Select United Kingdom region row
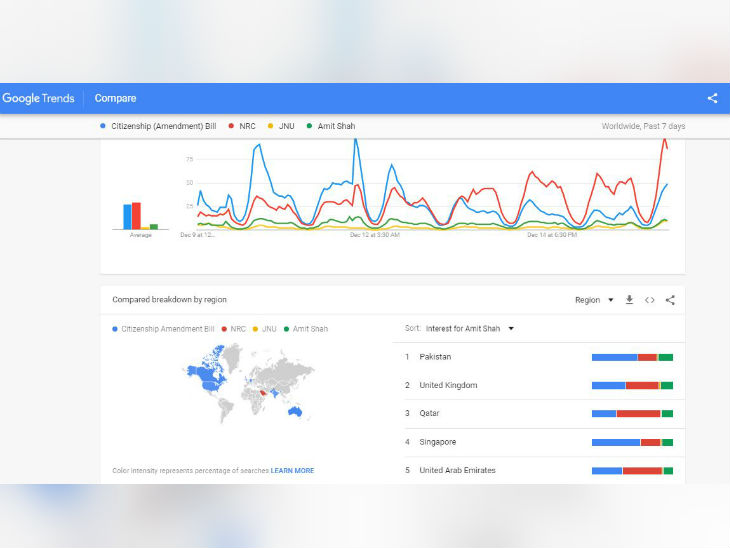 click(448, 385)
